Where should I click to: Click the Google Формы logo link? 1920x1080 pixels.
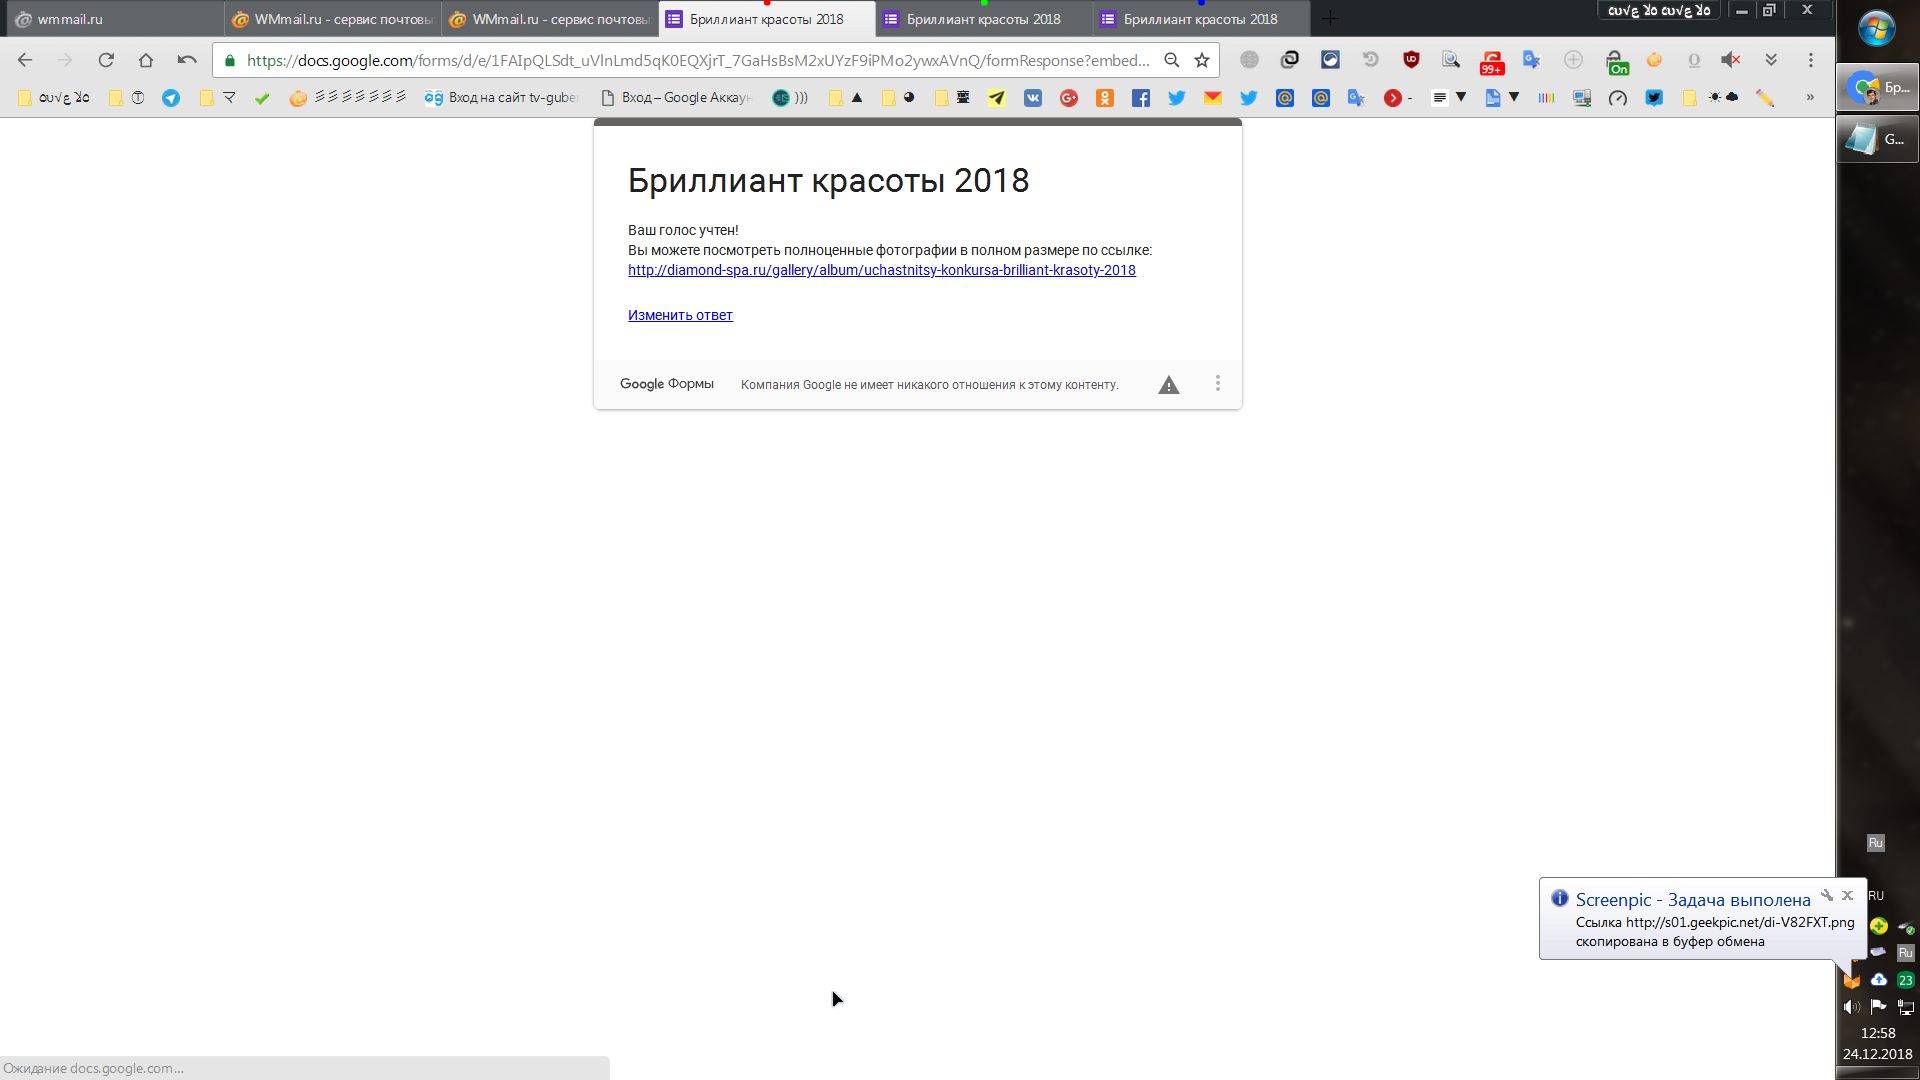(x=666, y=384)
